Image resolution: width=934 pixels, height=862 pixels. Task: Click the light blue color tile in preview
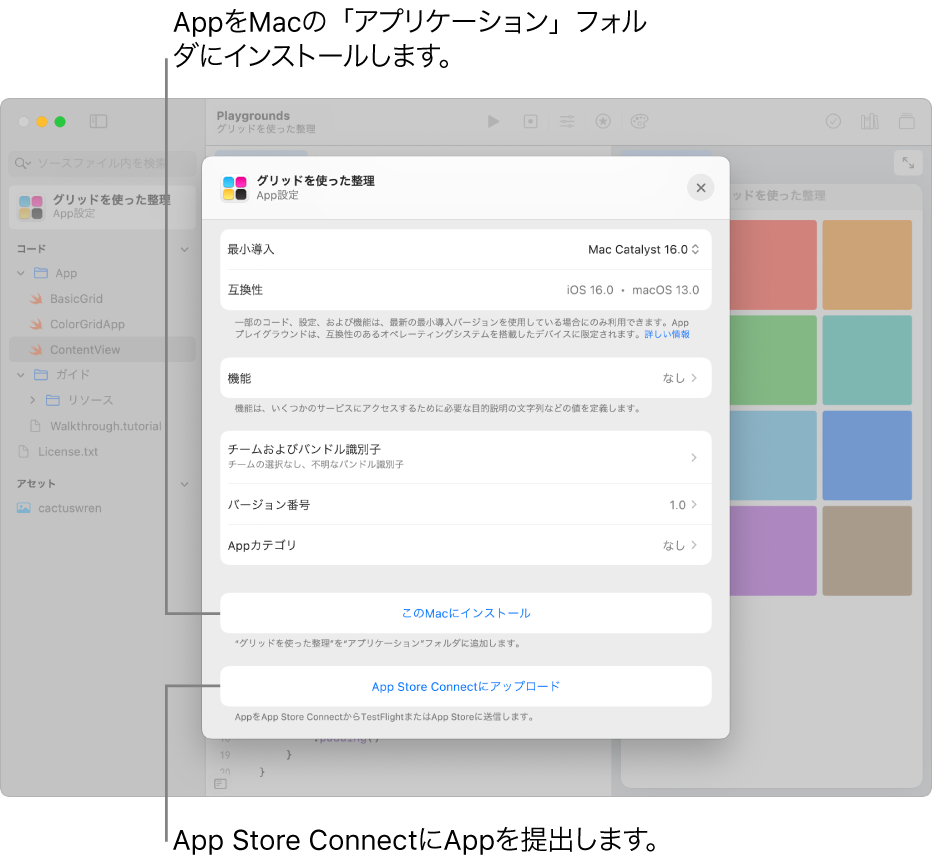click(x=773, y=455)
